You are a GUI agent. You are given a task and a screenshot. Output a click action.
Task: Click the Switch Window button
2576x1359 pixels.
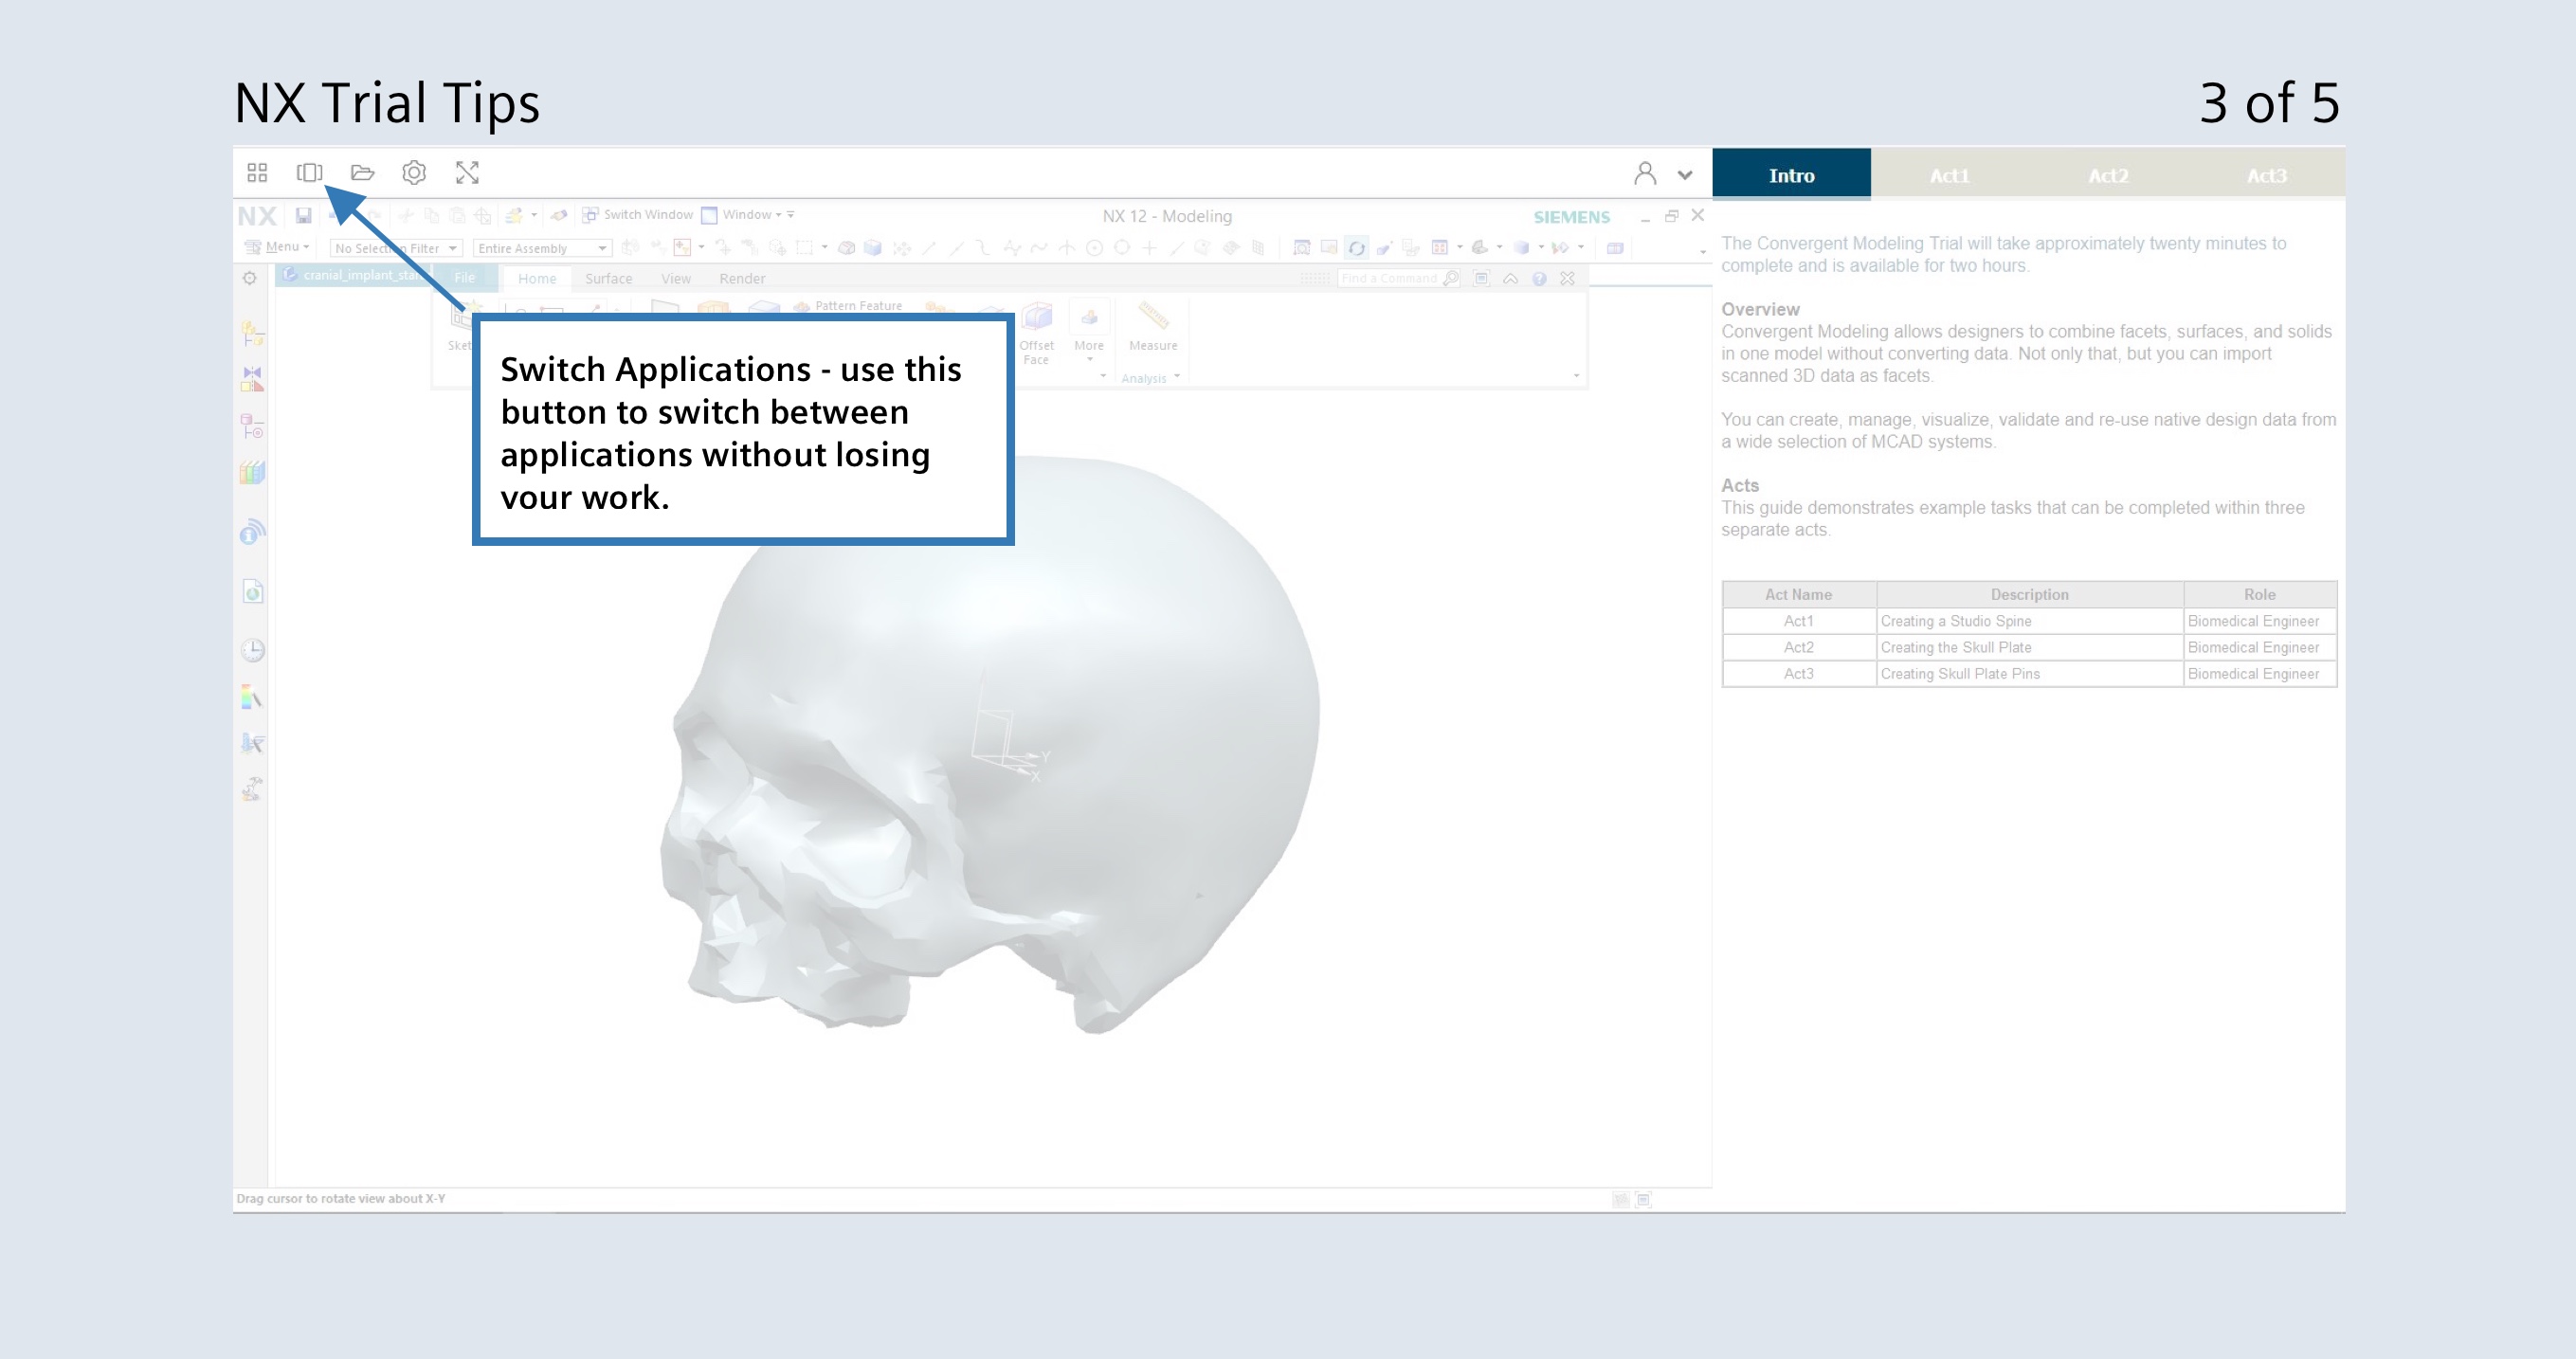coord(637,215)
